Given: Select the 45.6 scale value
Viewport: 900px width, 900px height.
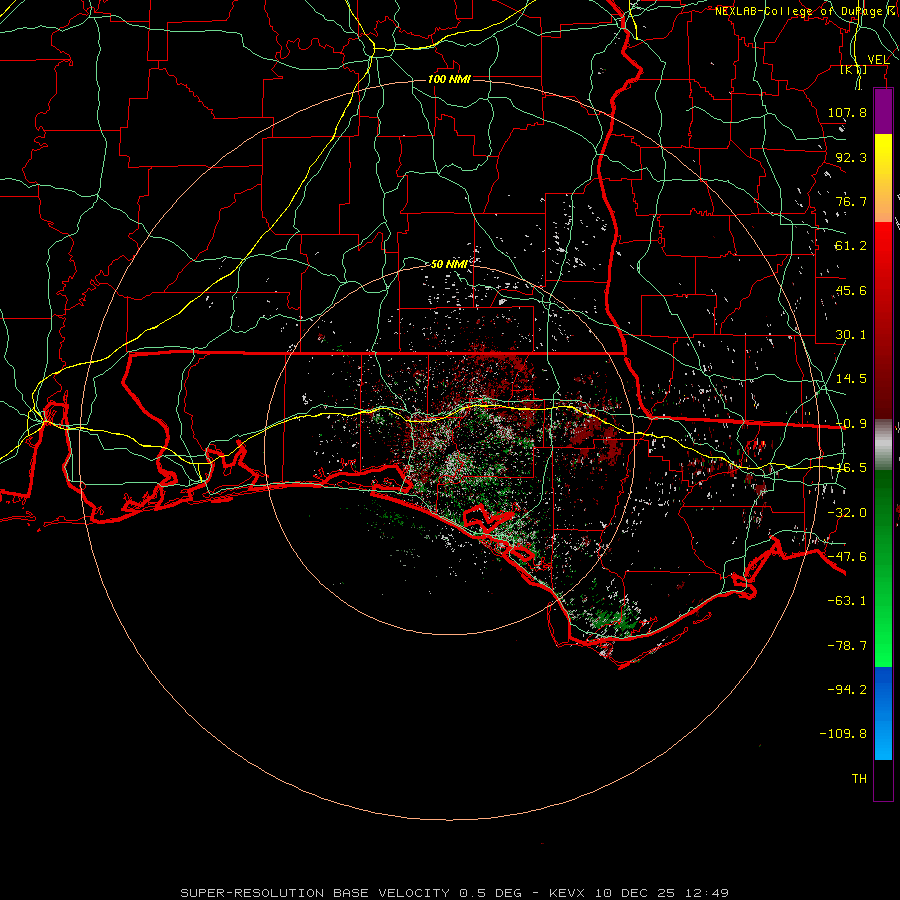Looking at the screenshot, I should click(851, 290).
